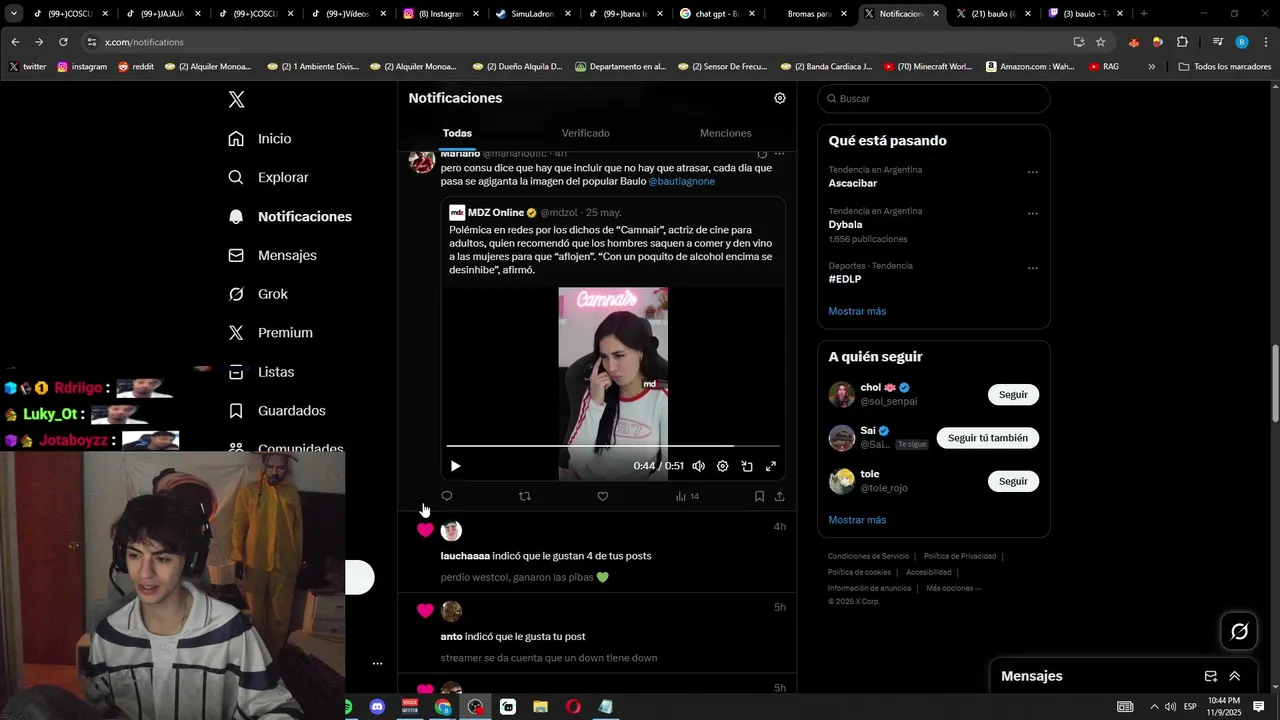1280x720 pixels.
Task: Open Todos los marcadores folder
Action: (x=1224, y=67)
